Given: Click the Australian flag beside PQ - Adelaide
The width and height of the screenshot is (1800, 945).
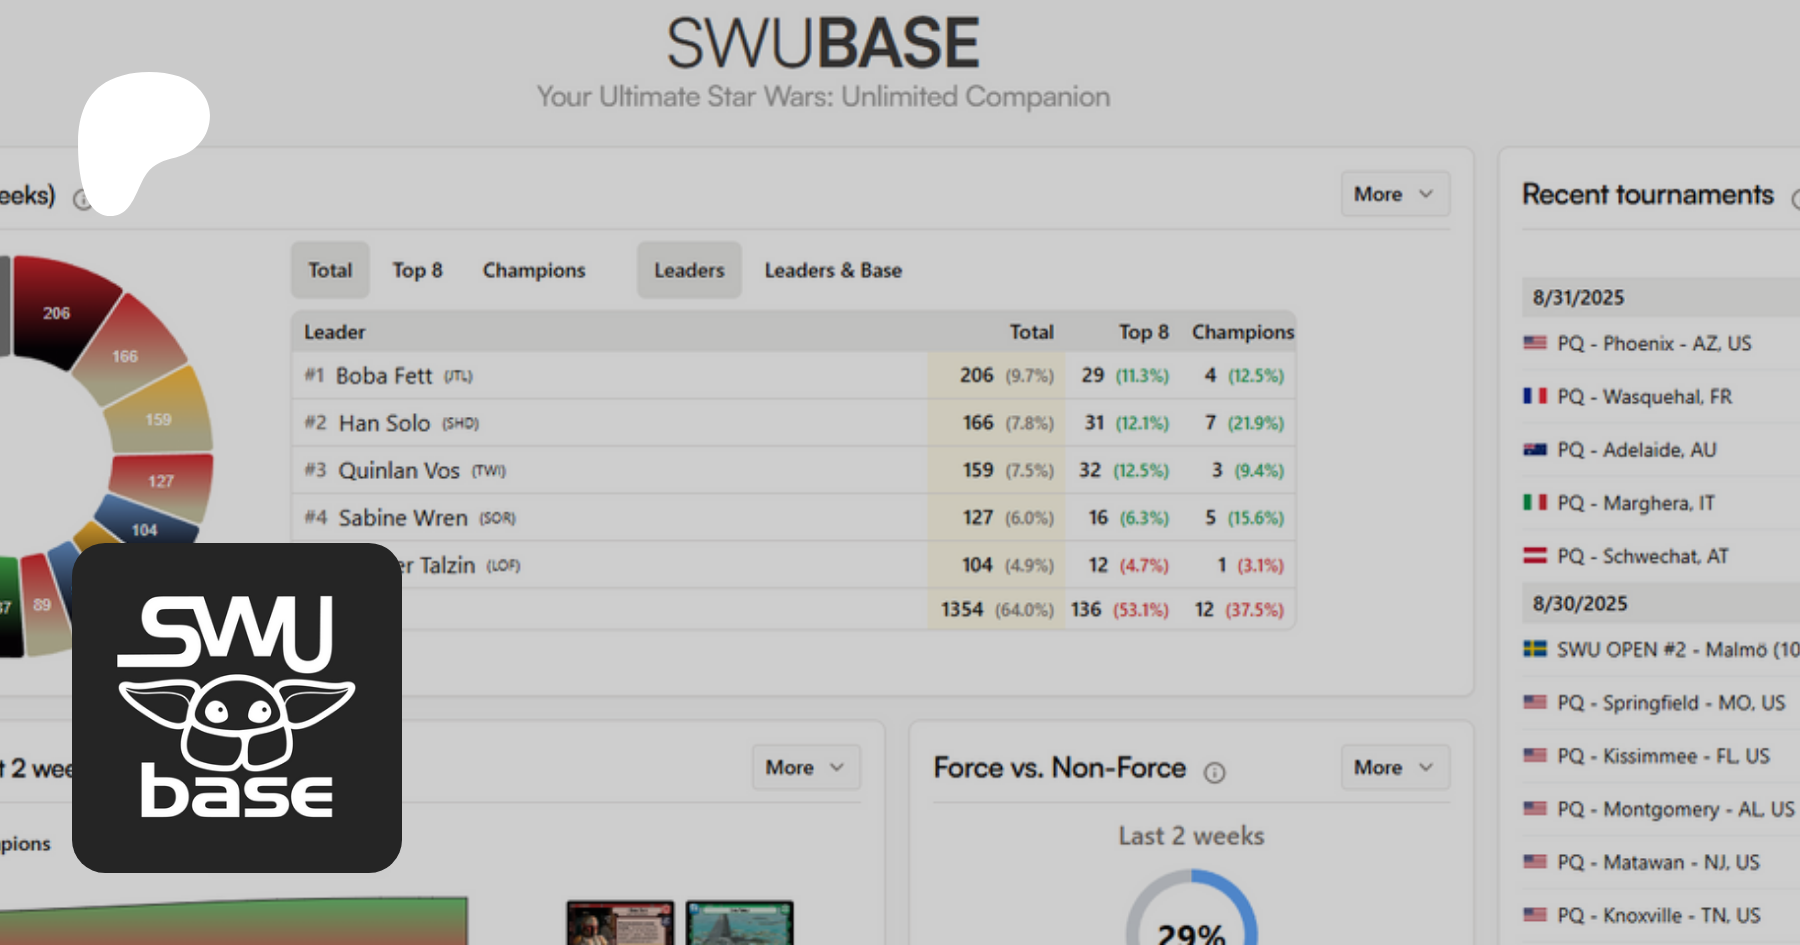Looking at the screenshot, I should [1535, 450].
